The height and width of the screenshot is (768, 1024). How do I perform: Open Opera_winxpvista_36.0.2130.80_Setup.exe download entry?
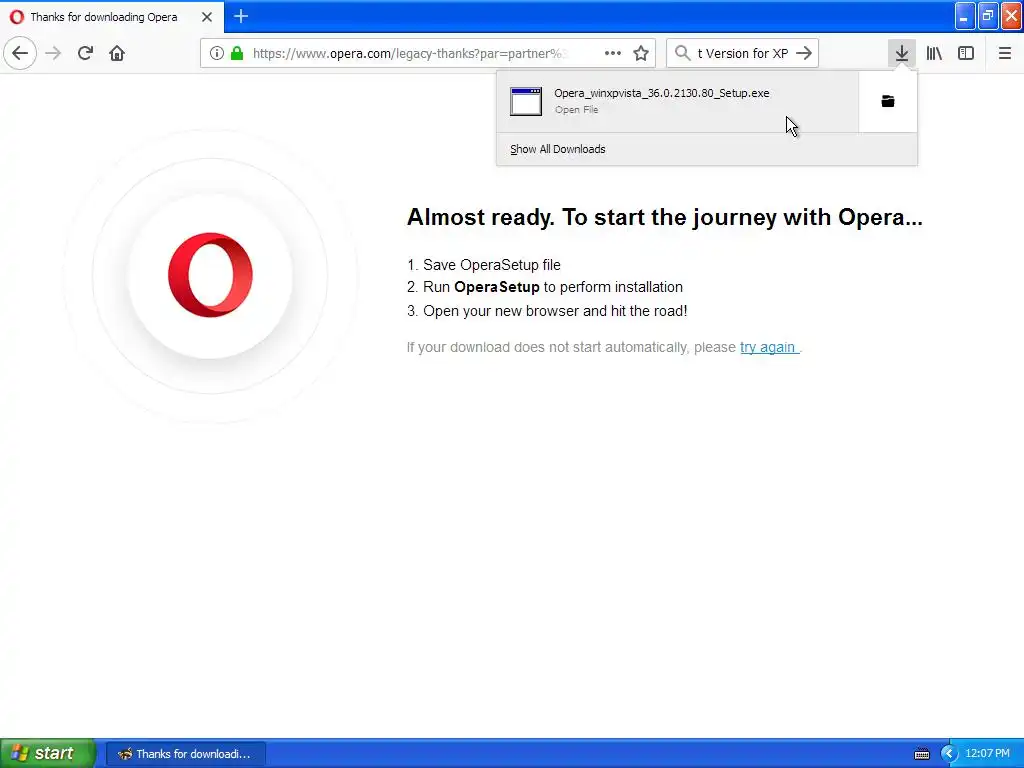coord(677,101)
